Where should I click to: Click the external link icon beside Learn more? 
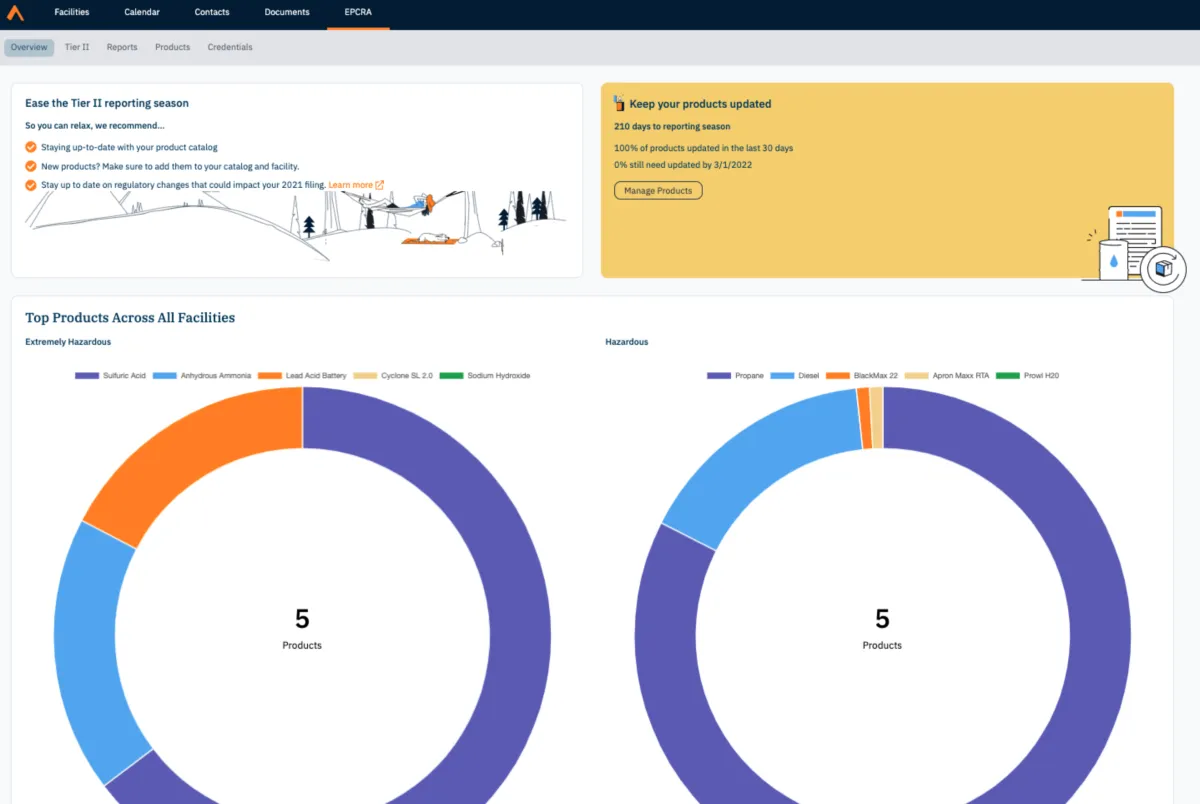(380, 185)
